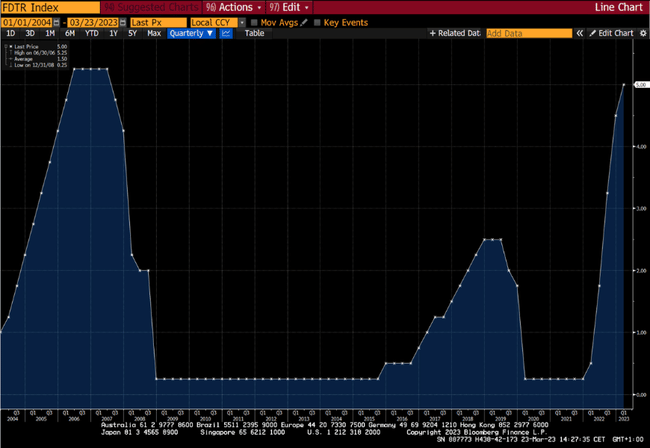Toggle the Mov Avgs checkbox

[x=254, y=21]
